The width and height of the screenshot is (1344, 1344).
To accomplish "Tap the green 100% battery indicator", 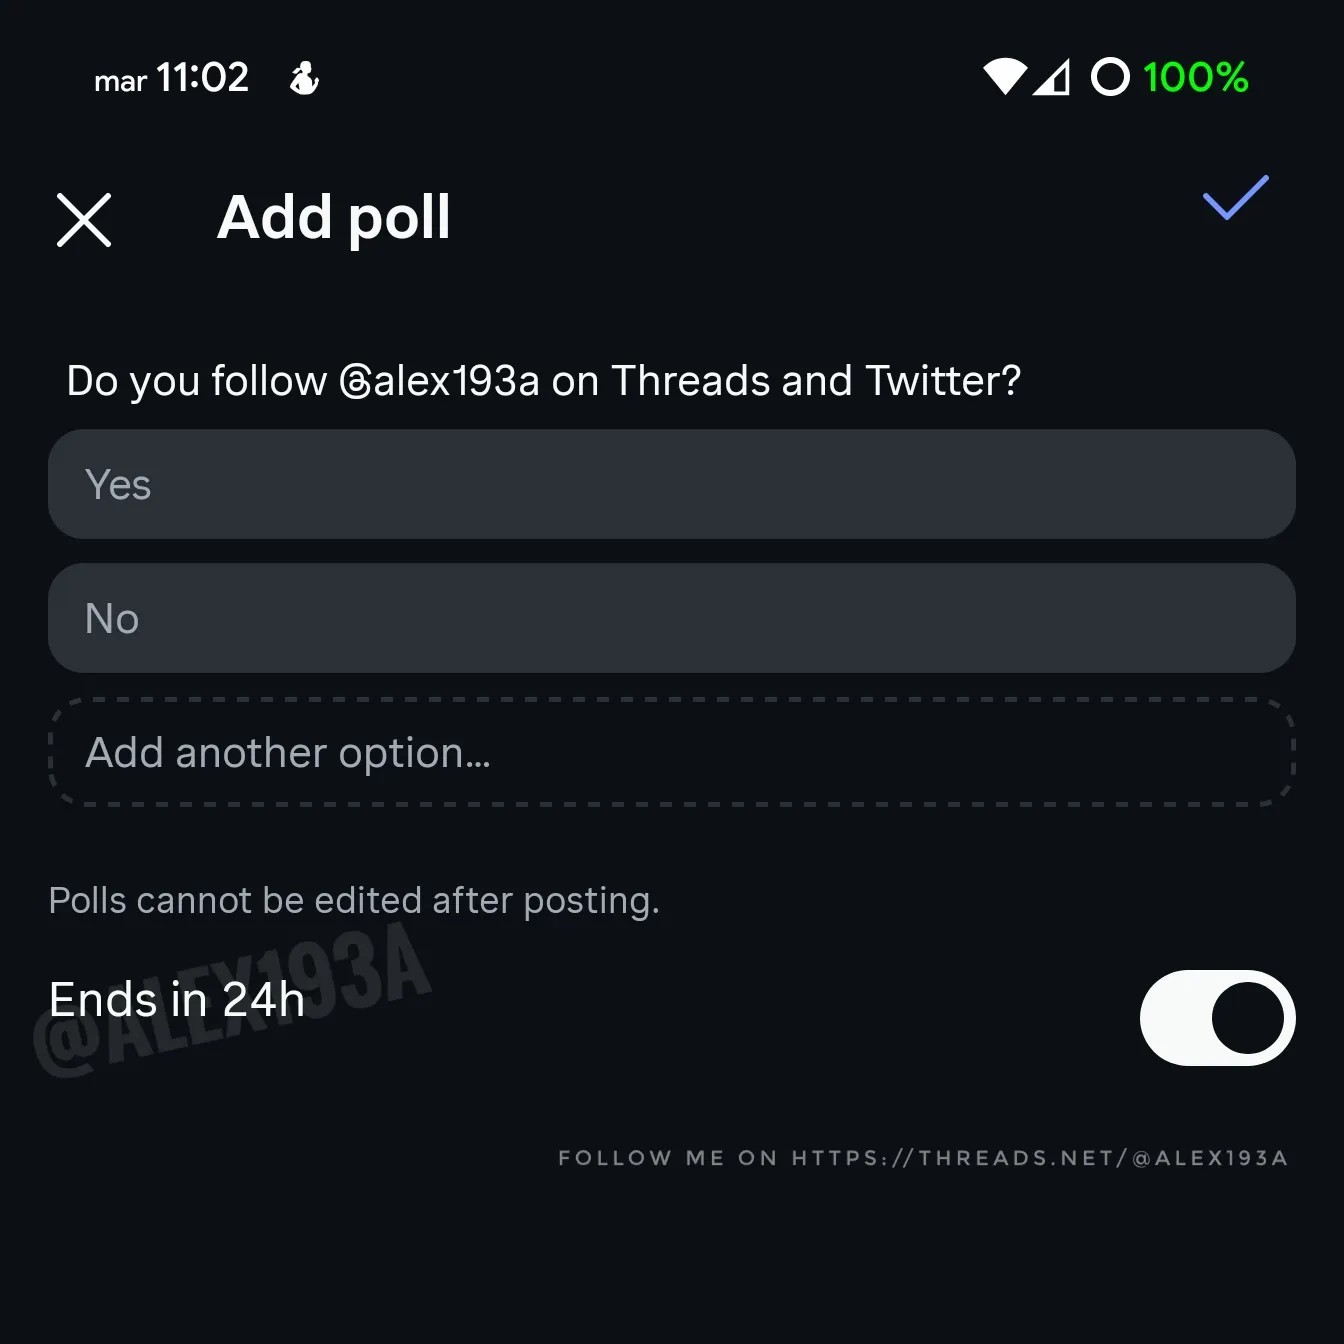I will click(1196, 78).
